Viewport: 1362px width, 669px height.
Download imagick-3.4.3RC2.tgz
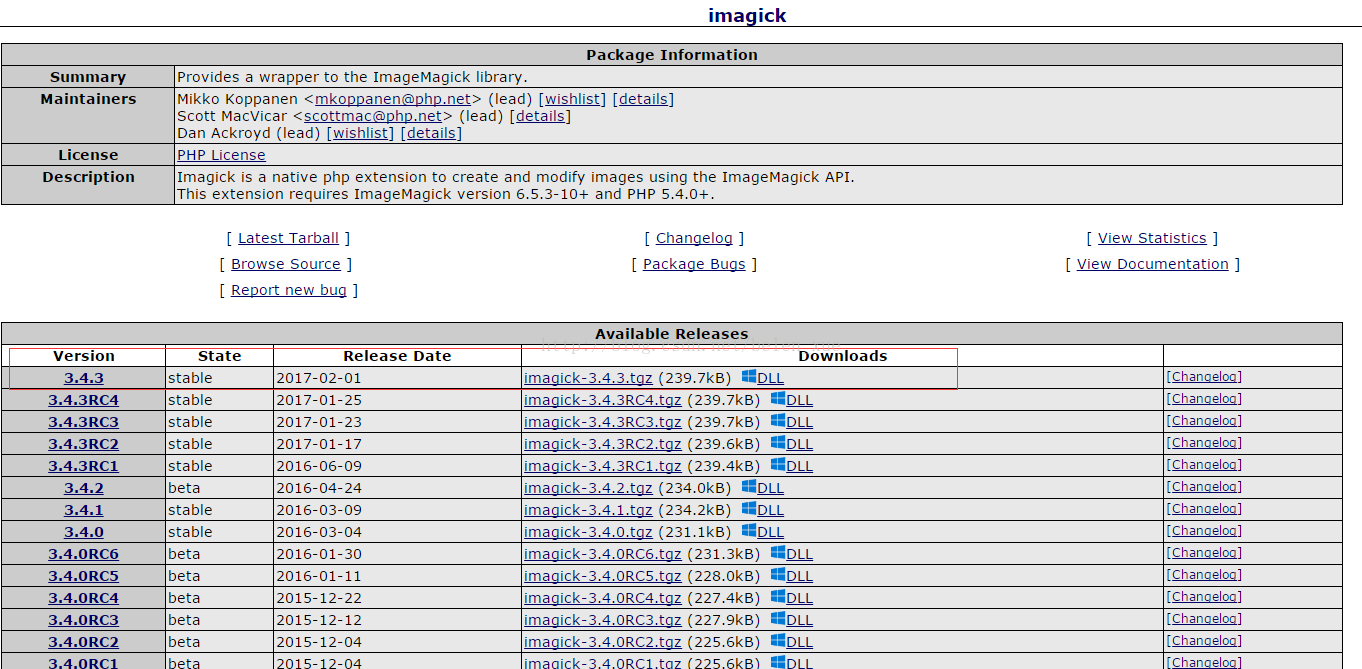[x=603, y=444]
